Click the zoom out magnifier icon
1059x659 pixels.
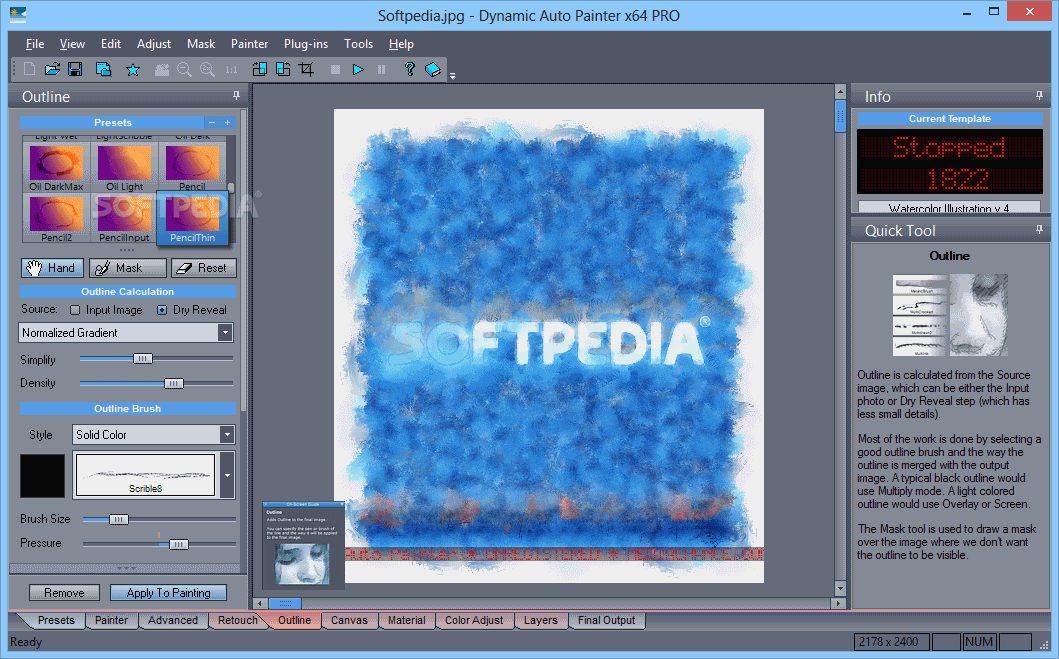pyautogui.click(x=184, y=70)
